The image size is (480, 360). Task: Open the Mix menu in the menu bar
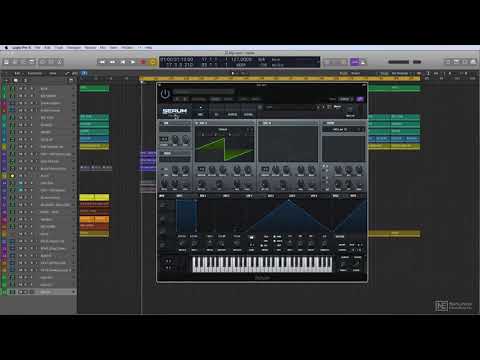coord(103,48)
